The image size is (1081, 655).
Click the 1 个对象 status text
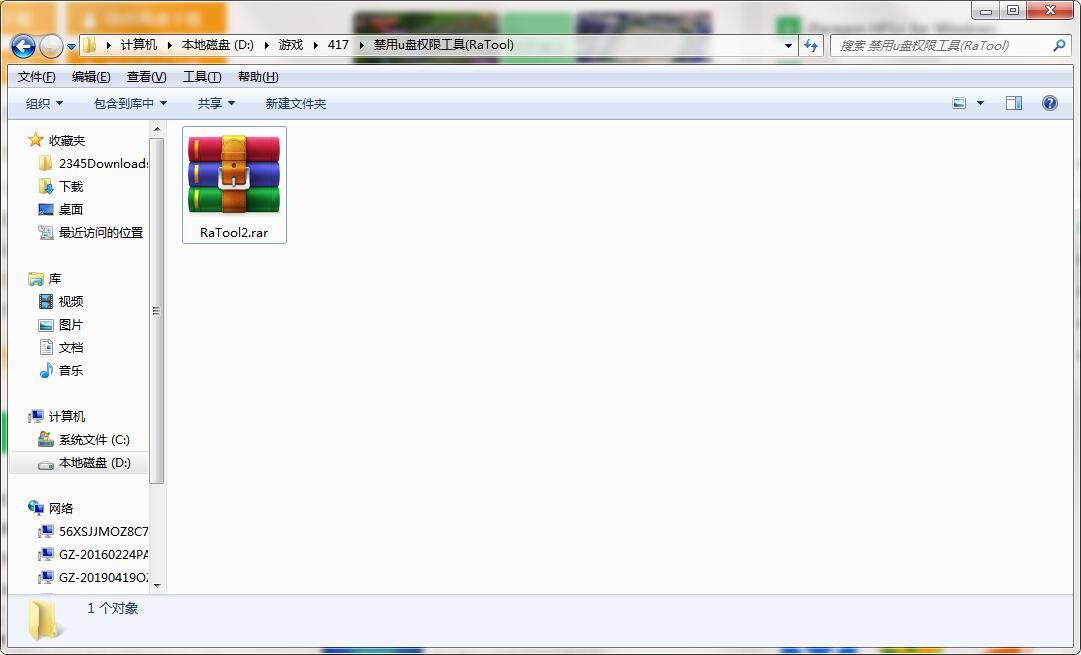(112, 608)
